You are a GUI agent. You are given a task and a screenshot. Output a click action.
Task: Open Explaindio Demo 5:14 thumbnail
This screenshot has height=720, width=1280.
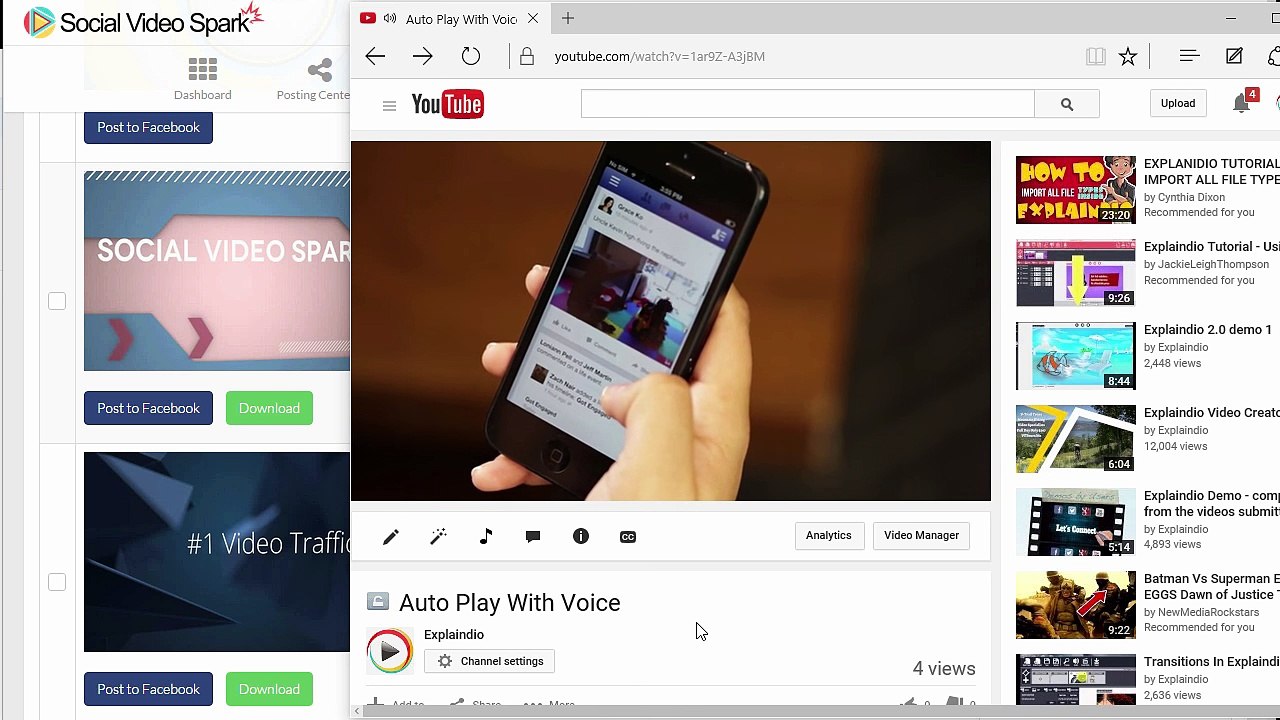1076,521
